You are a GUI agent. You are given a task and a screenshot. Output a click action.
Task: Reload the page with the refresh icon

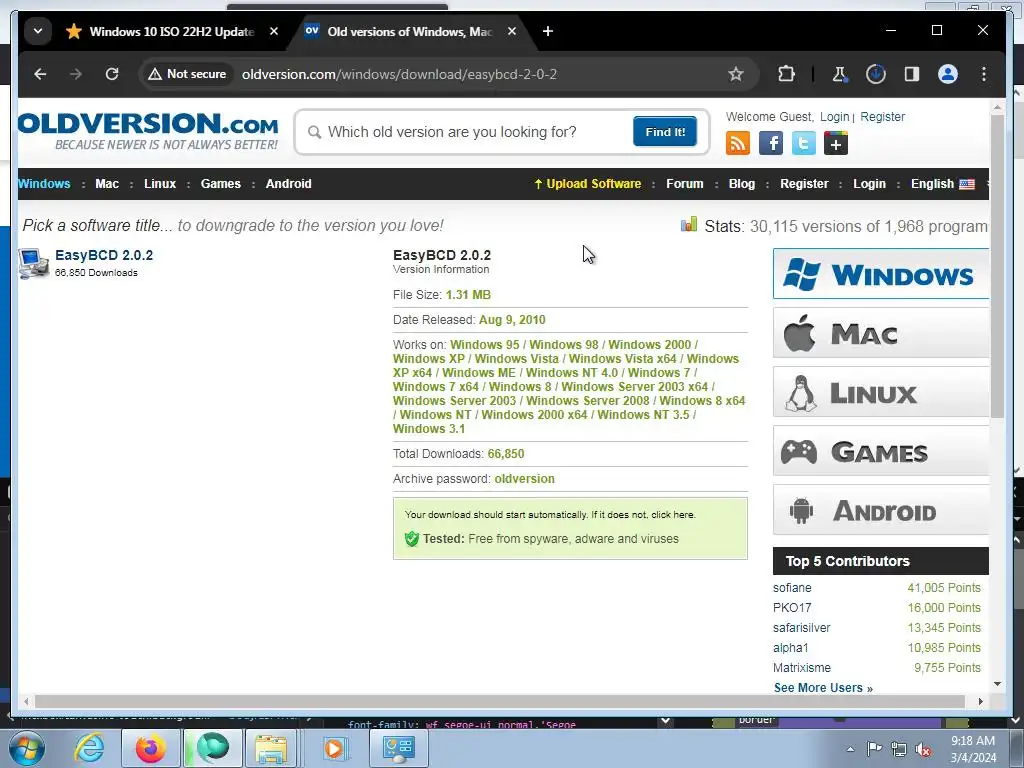click(112, 74)
